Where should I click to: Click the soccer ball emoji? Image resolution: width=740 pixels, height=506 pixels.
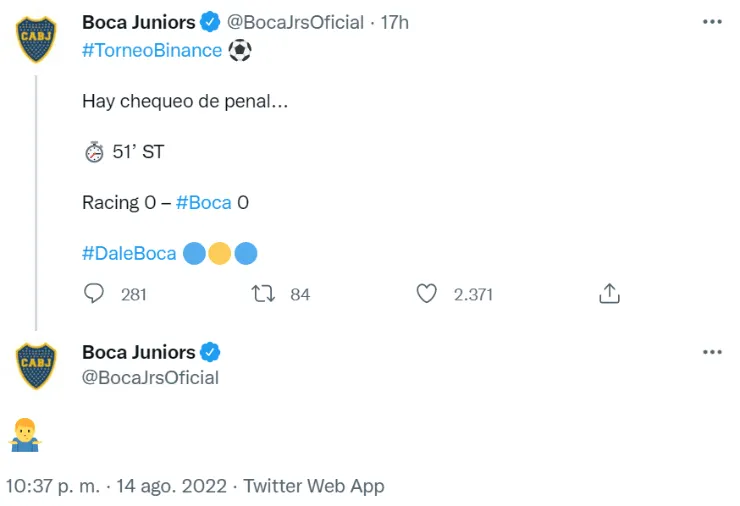pos(240,50)
